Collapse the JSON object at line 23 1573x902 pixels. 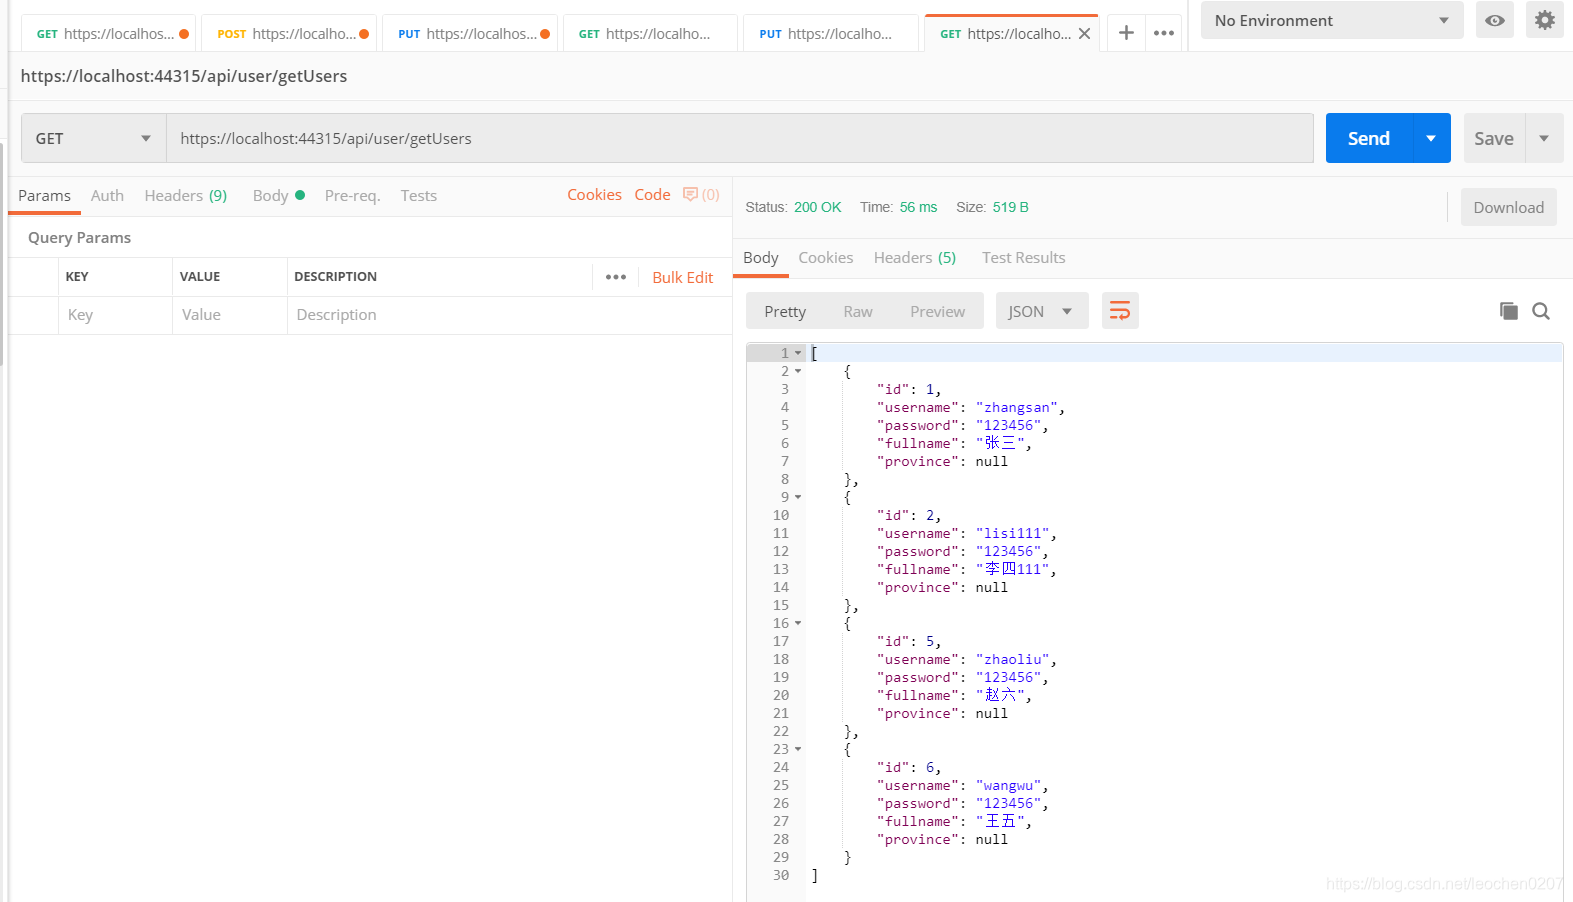click(798, 749)
